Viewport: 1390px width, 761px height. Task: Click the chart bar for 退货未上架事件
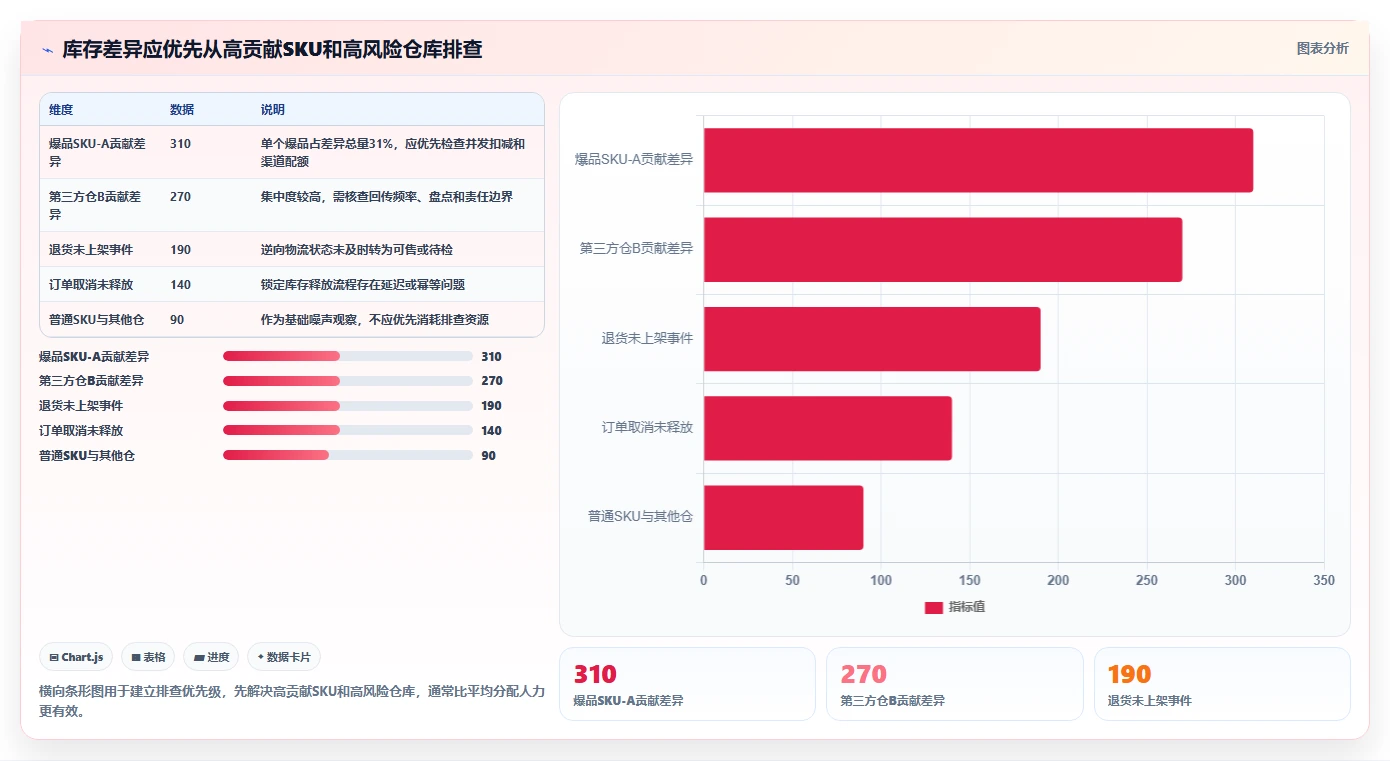872,339
